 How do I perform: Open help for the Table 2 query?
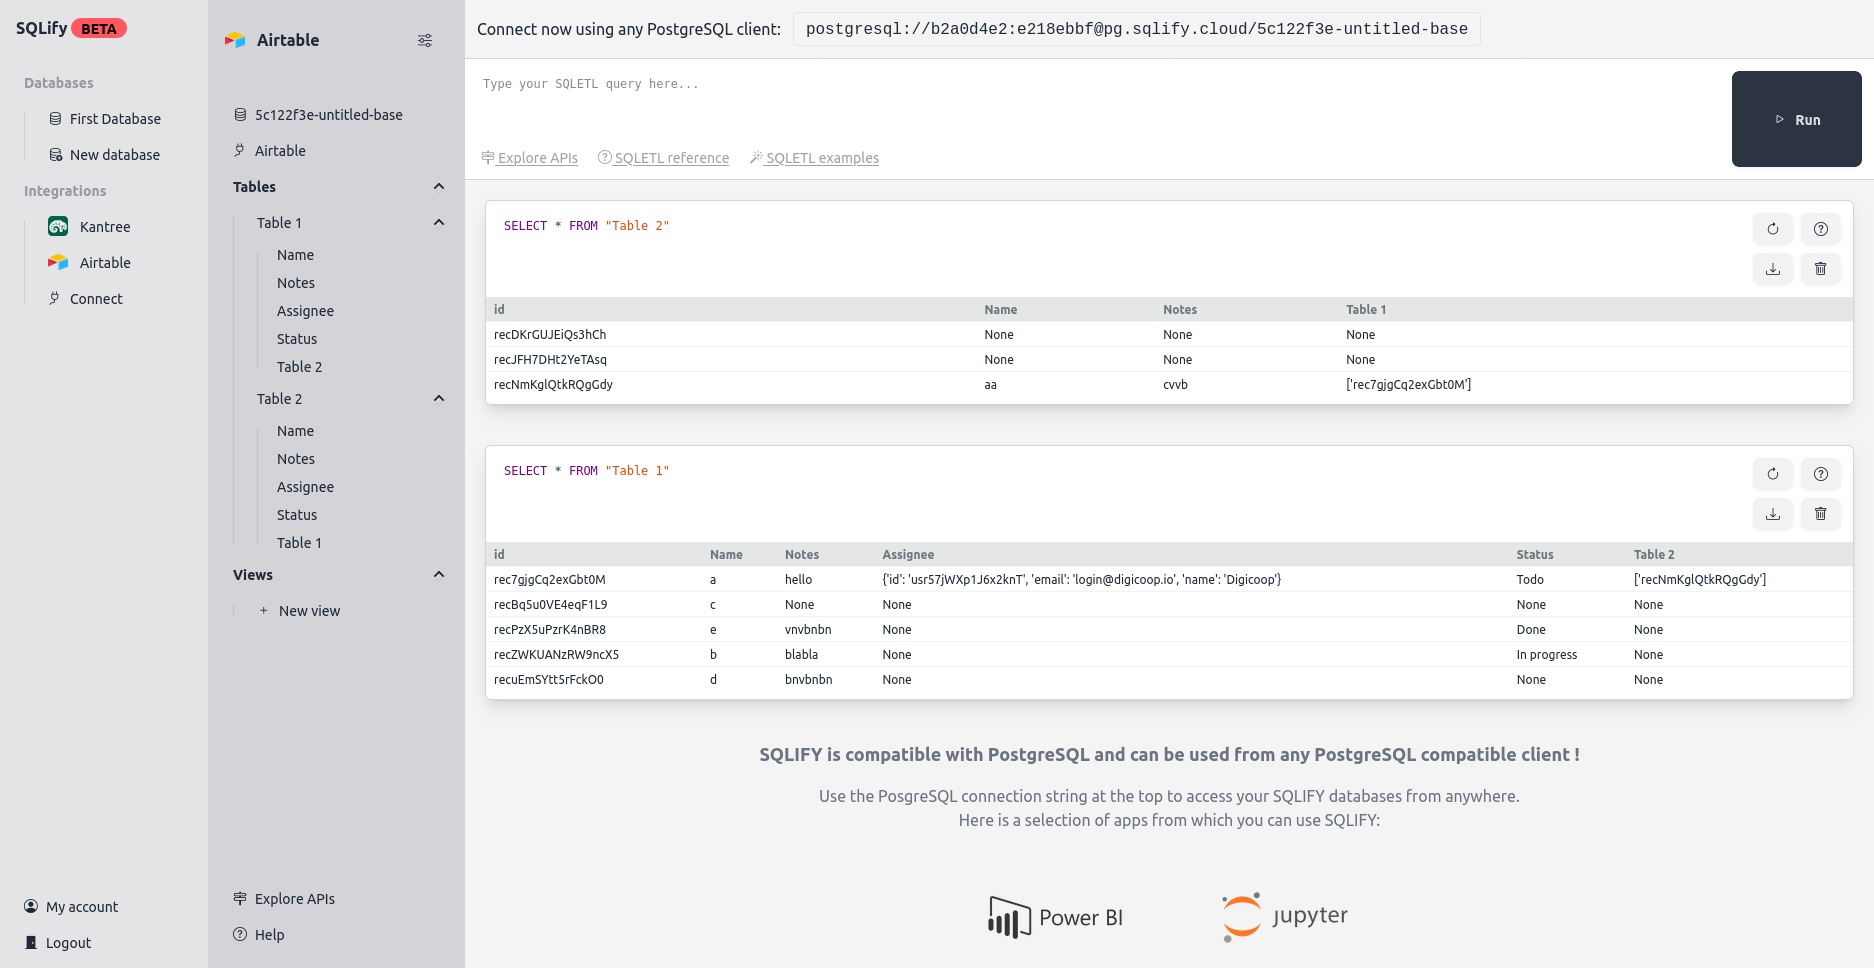click(1820, 229)
